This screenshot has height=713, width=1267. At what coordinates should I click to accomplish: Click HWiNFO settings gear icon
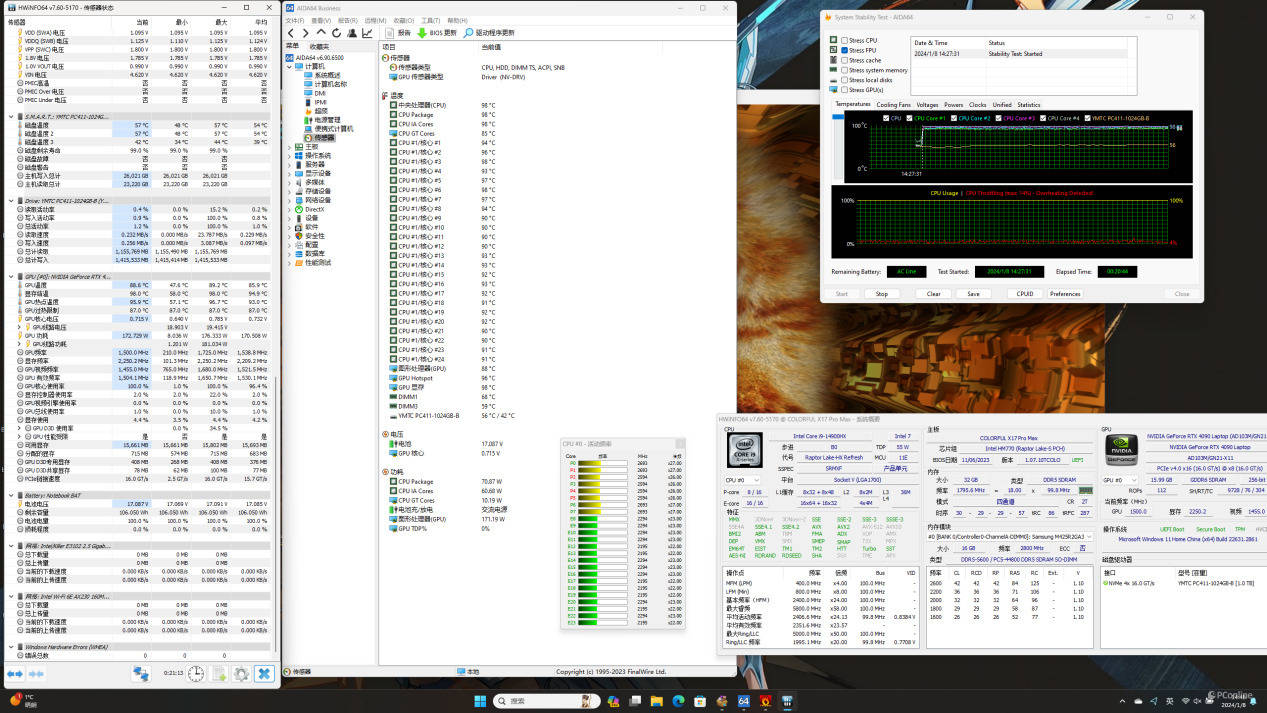point(241,674)
